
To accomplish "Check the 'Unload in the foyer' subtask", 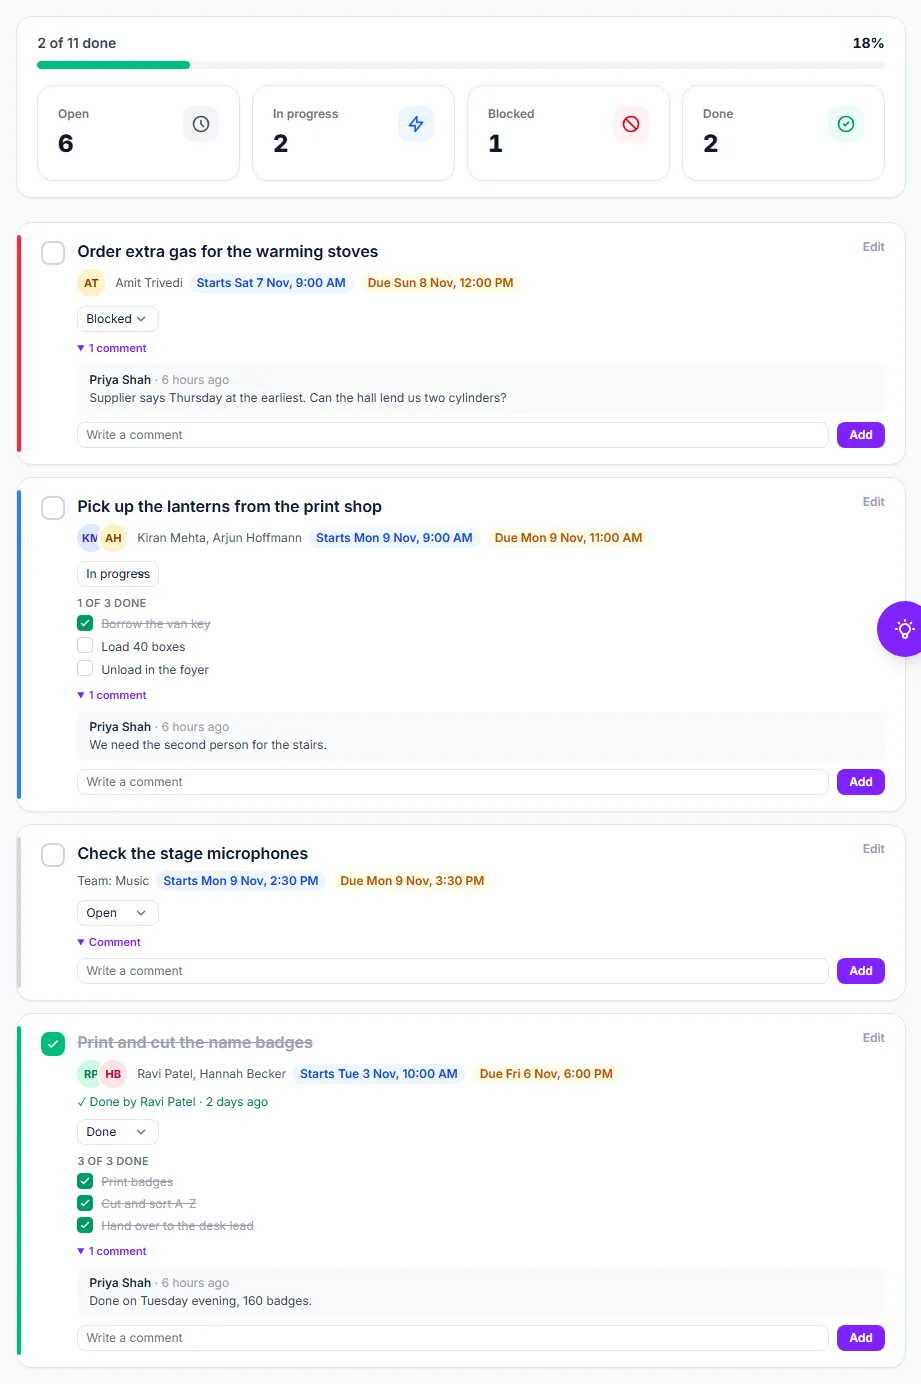I will (85, 669).
